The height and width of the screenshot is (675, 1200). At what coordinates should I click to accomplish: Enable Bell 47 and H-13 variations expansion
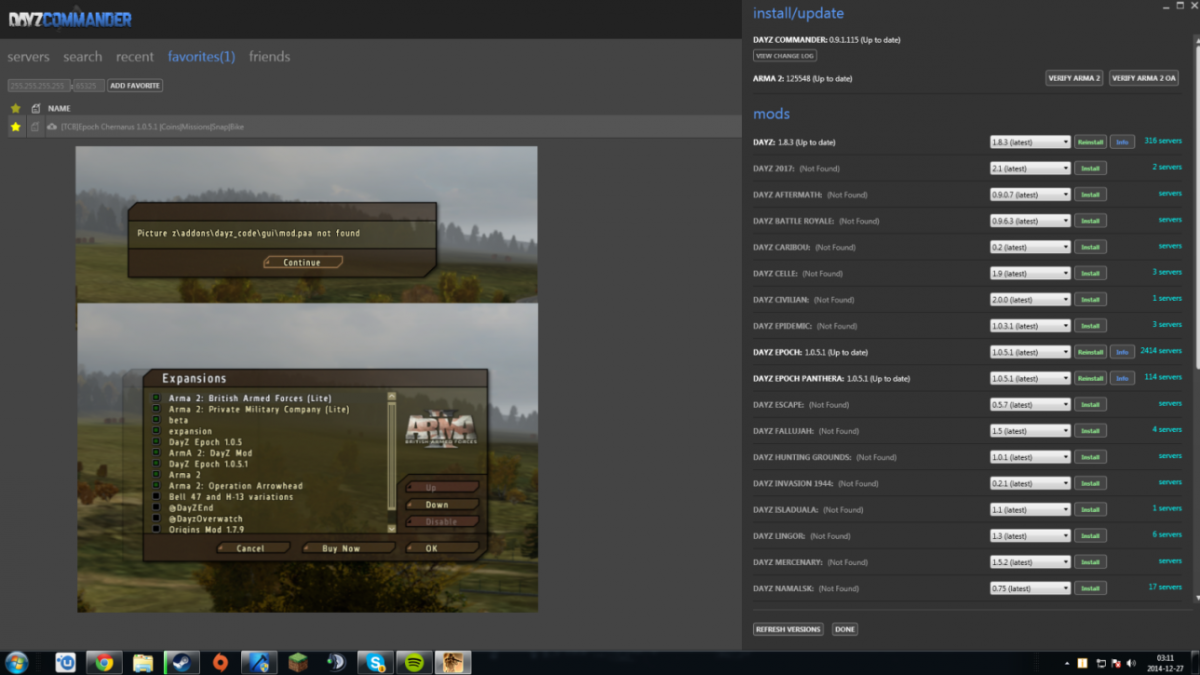156,497
